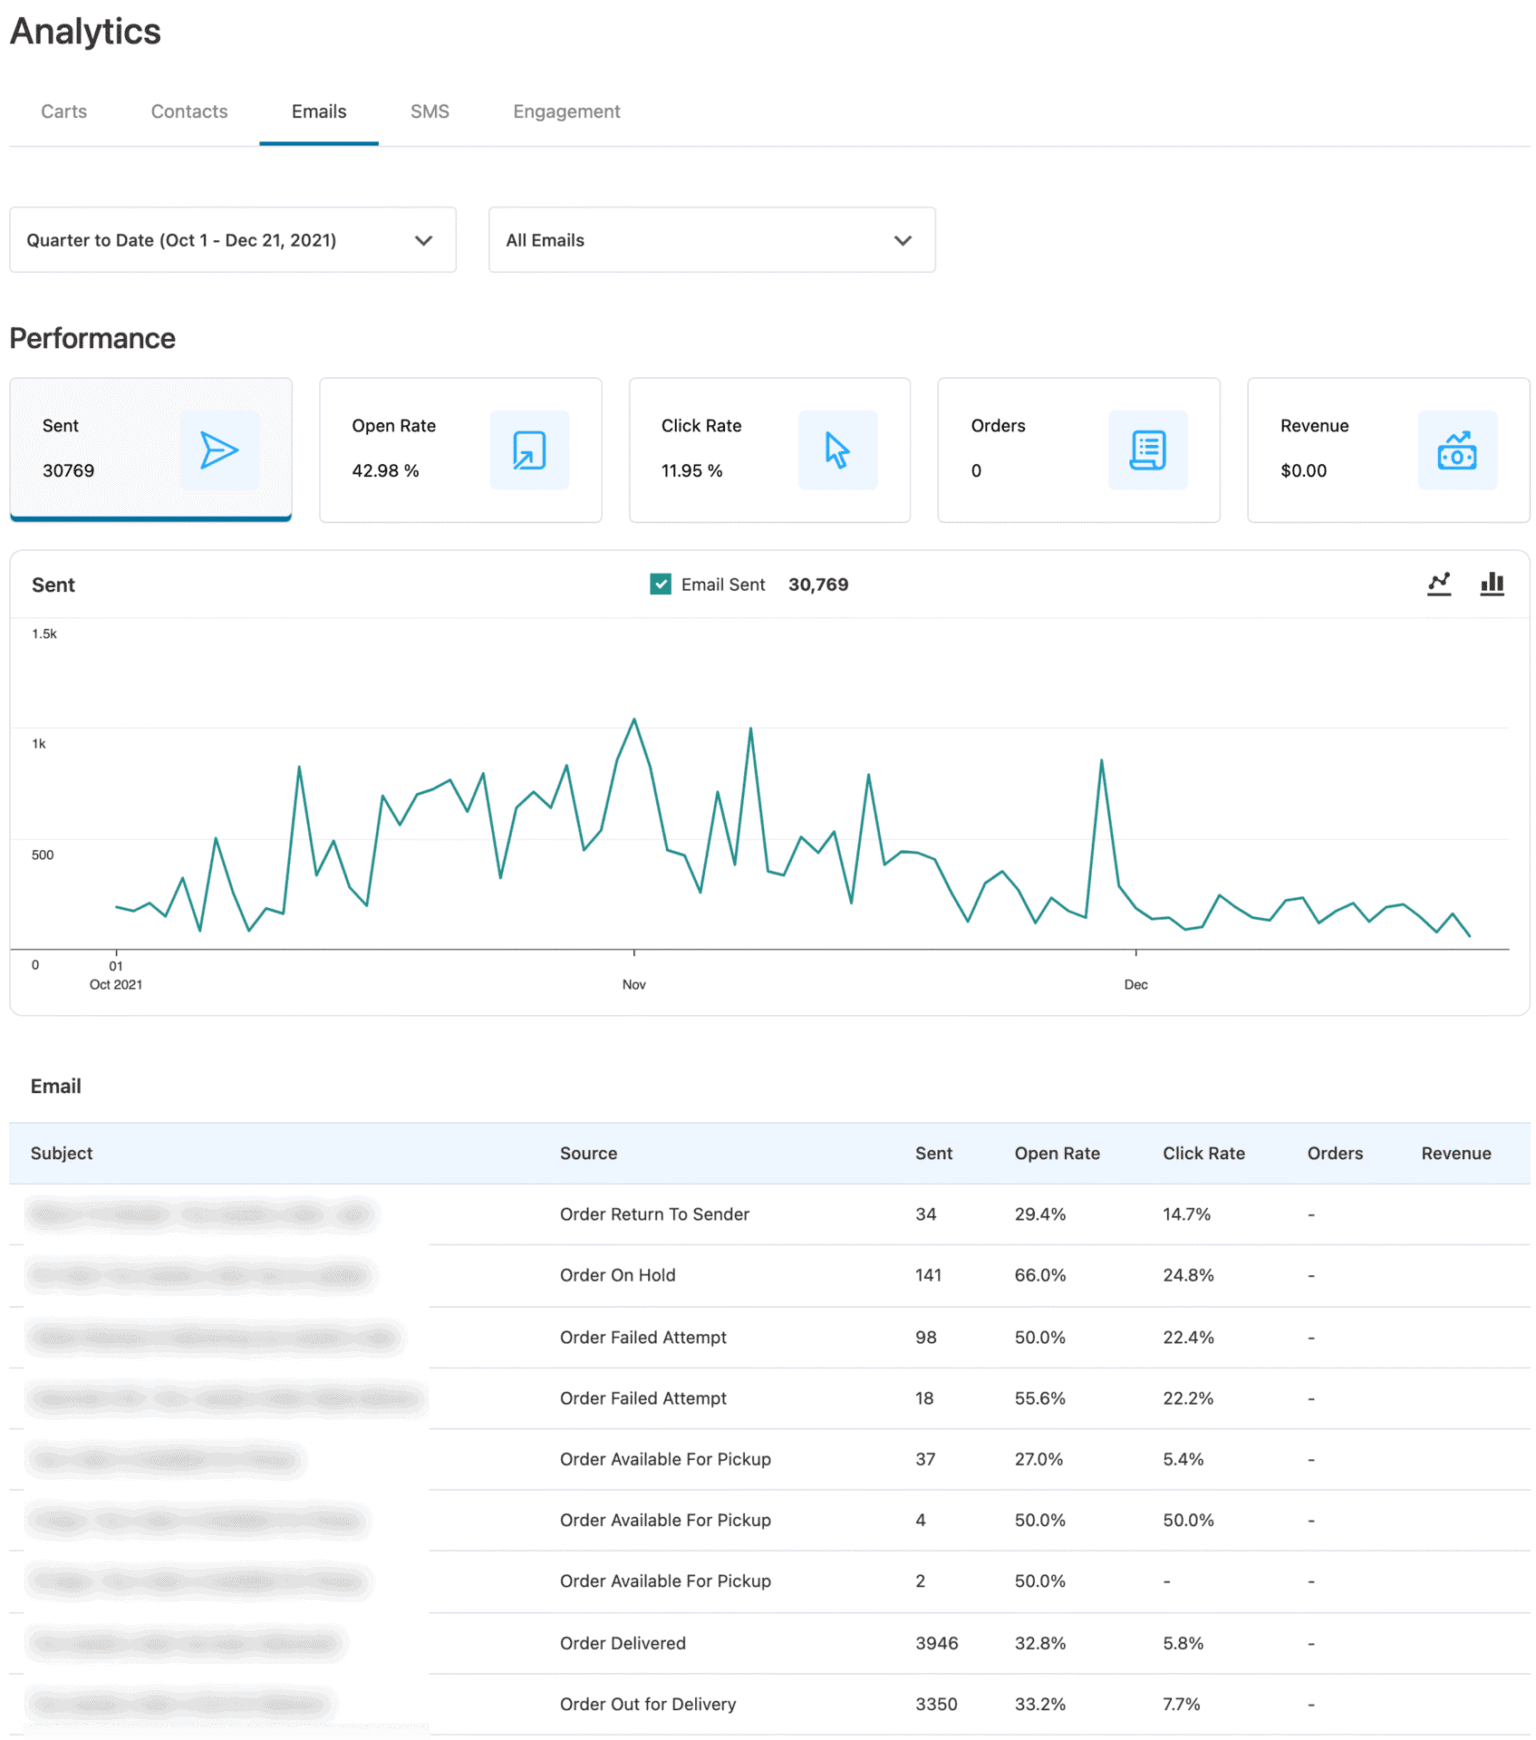The height and width of the screenshot is (1740, 1536).
Task: Click the Nov axis label on chart
Action: [x=634, y=985]
